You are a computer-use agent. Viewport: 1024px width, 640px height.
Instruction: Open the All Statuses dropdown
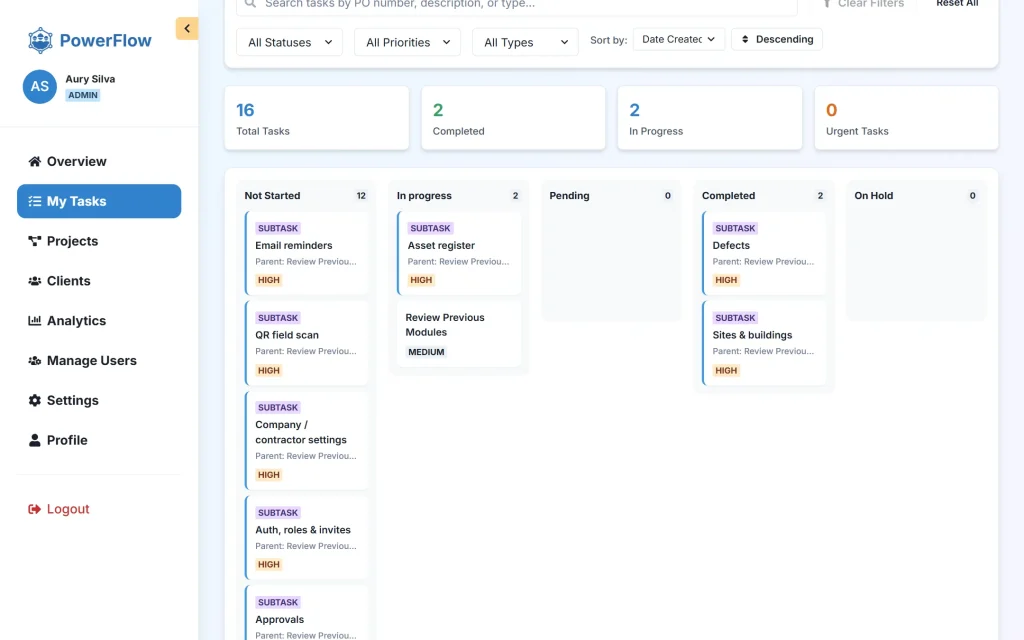(x=289, y=42)
